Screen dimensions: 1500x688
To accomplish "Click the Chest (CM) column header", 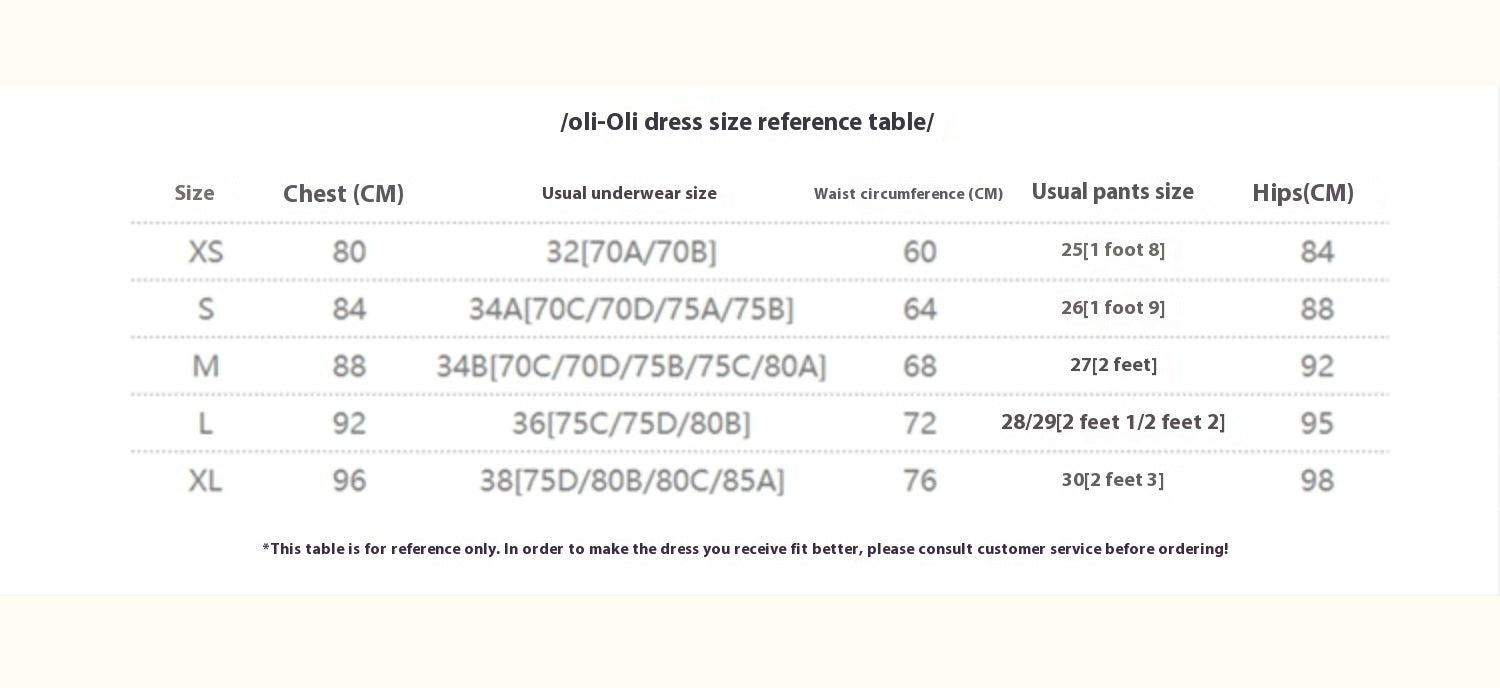I will pos(343,194).
